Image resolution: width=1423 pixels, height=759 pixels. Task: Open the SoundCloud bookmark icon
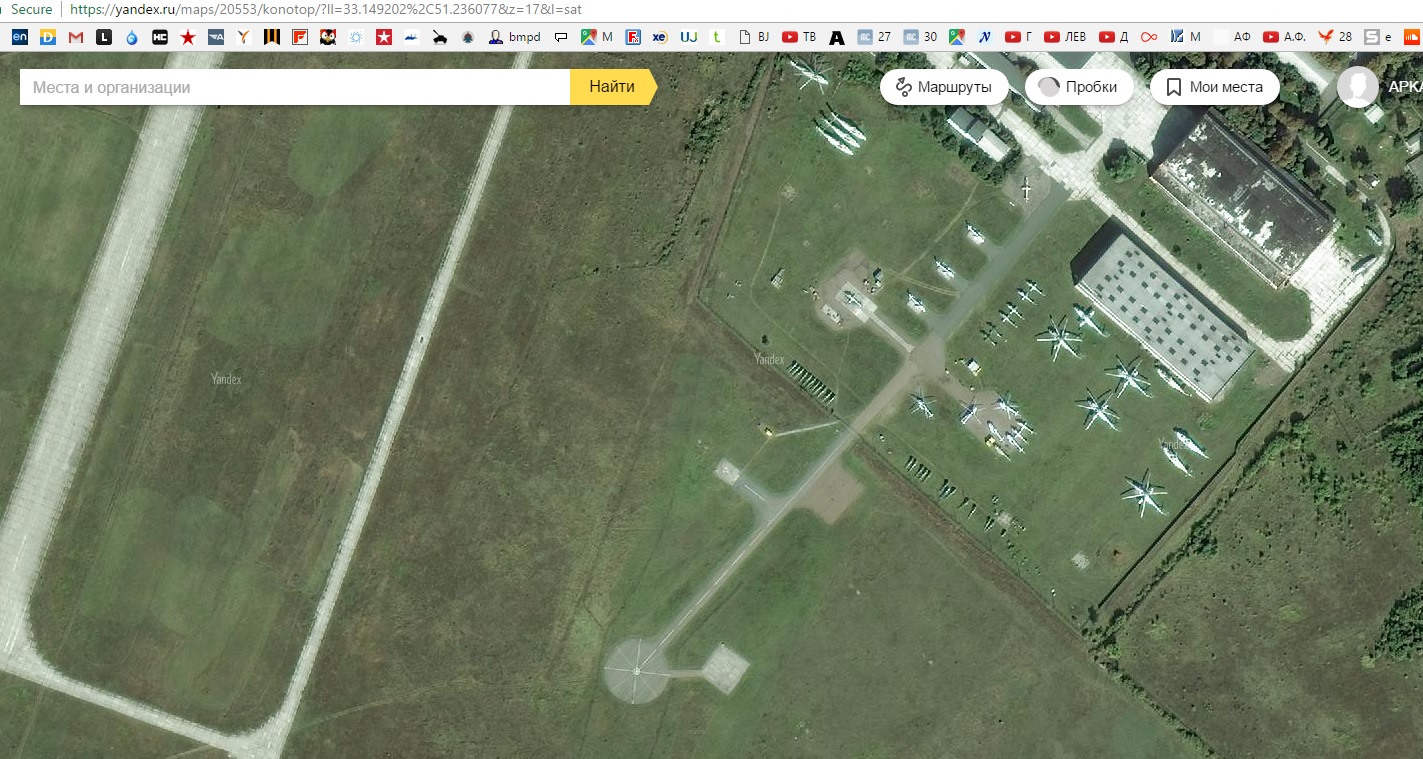coord(1412,37)
